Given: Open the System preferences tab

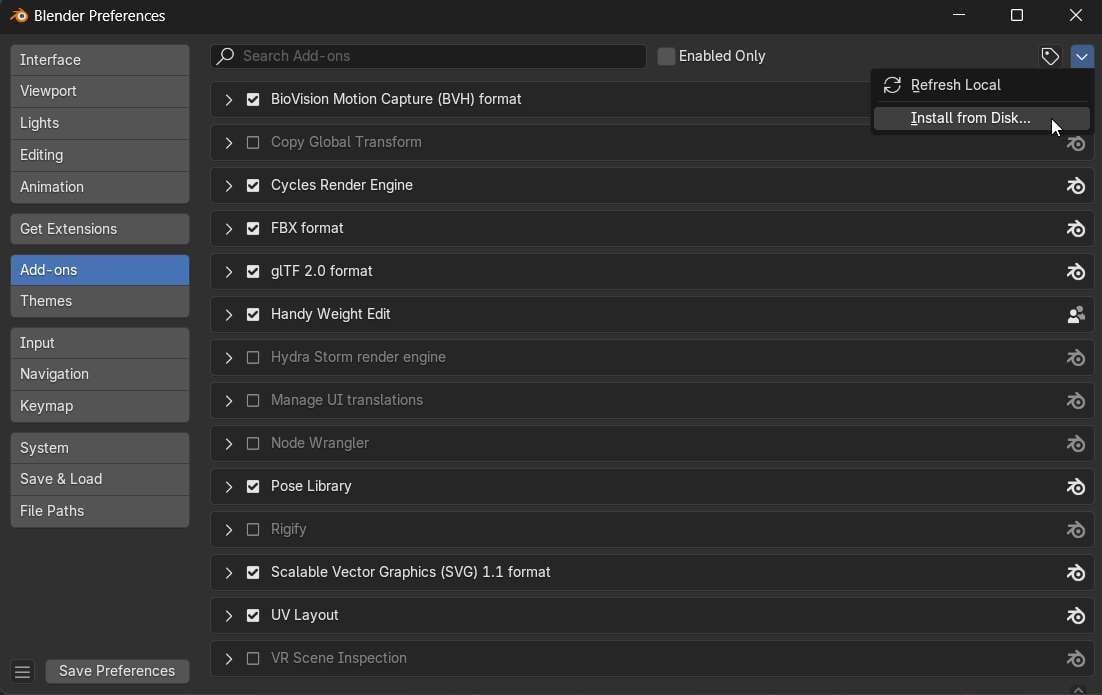Looking at the screenshot, I should (x=100, y=448).
